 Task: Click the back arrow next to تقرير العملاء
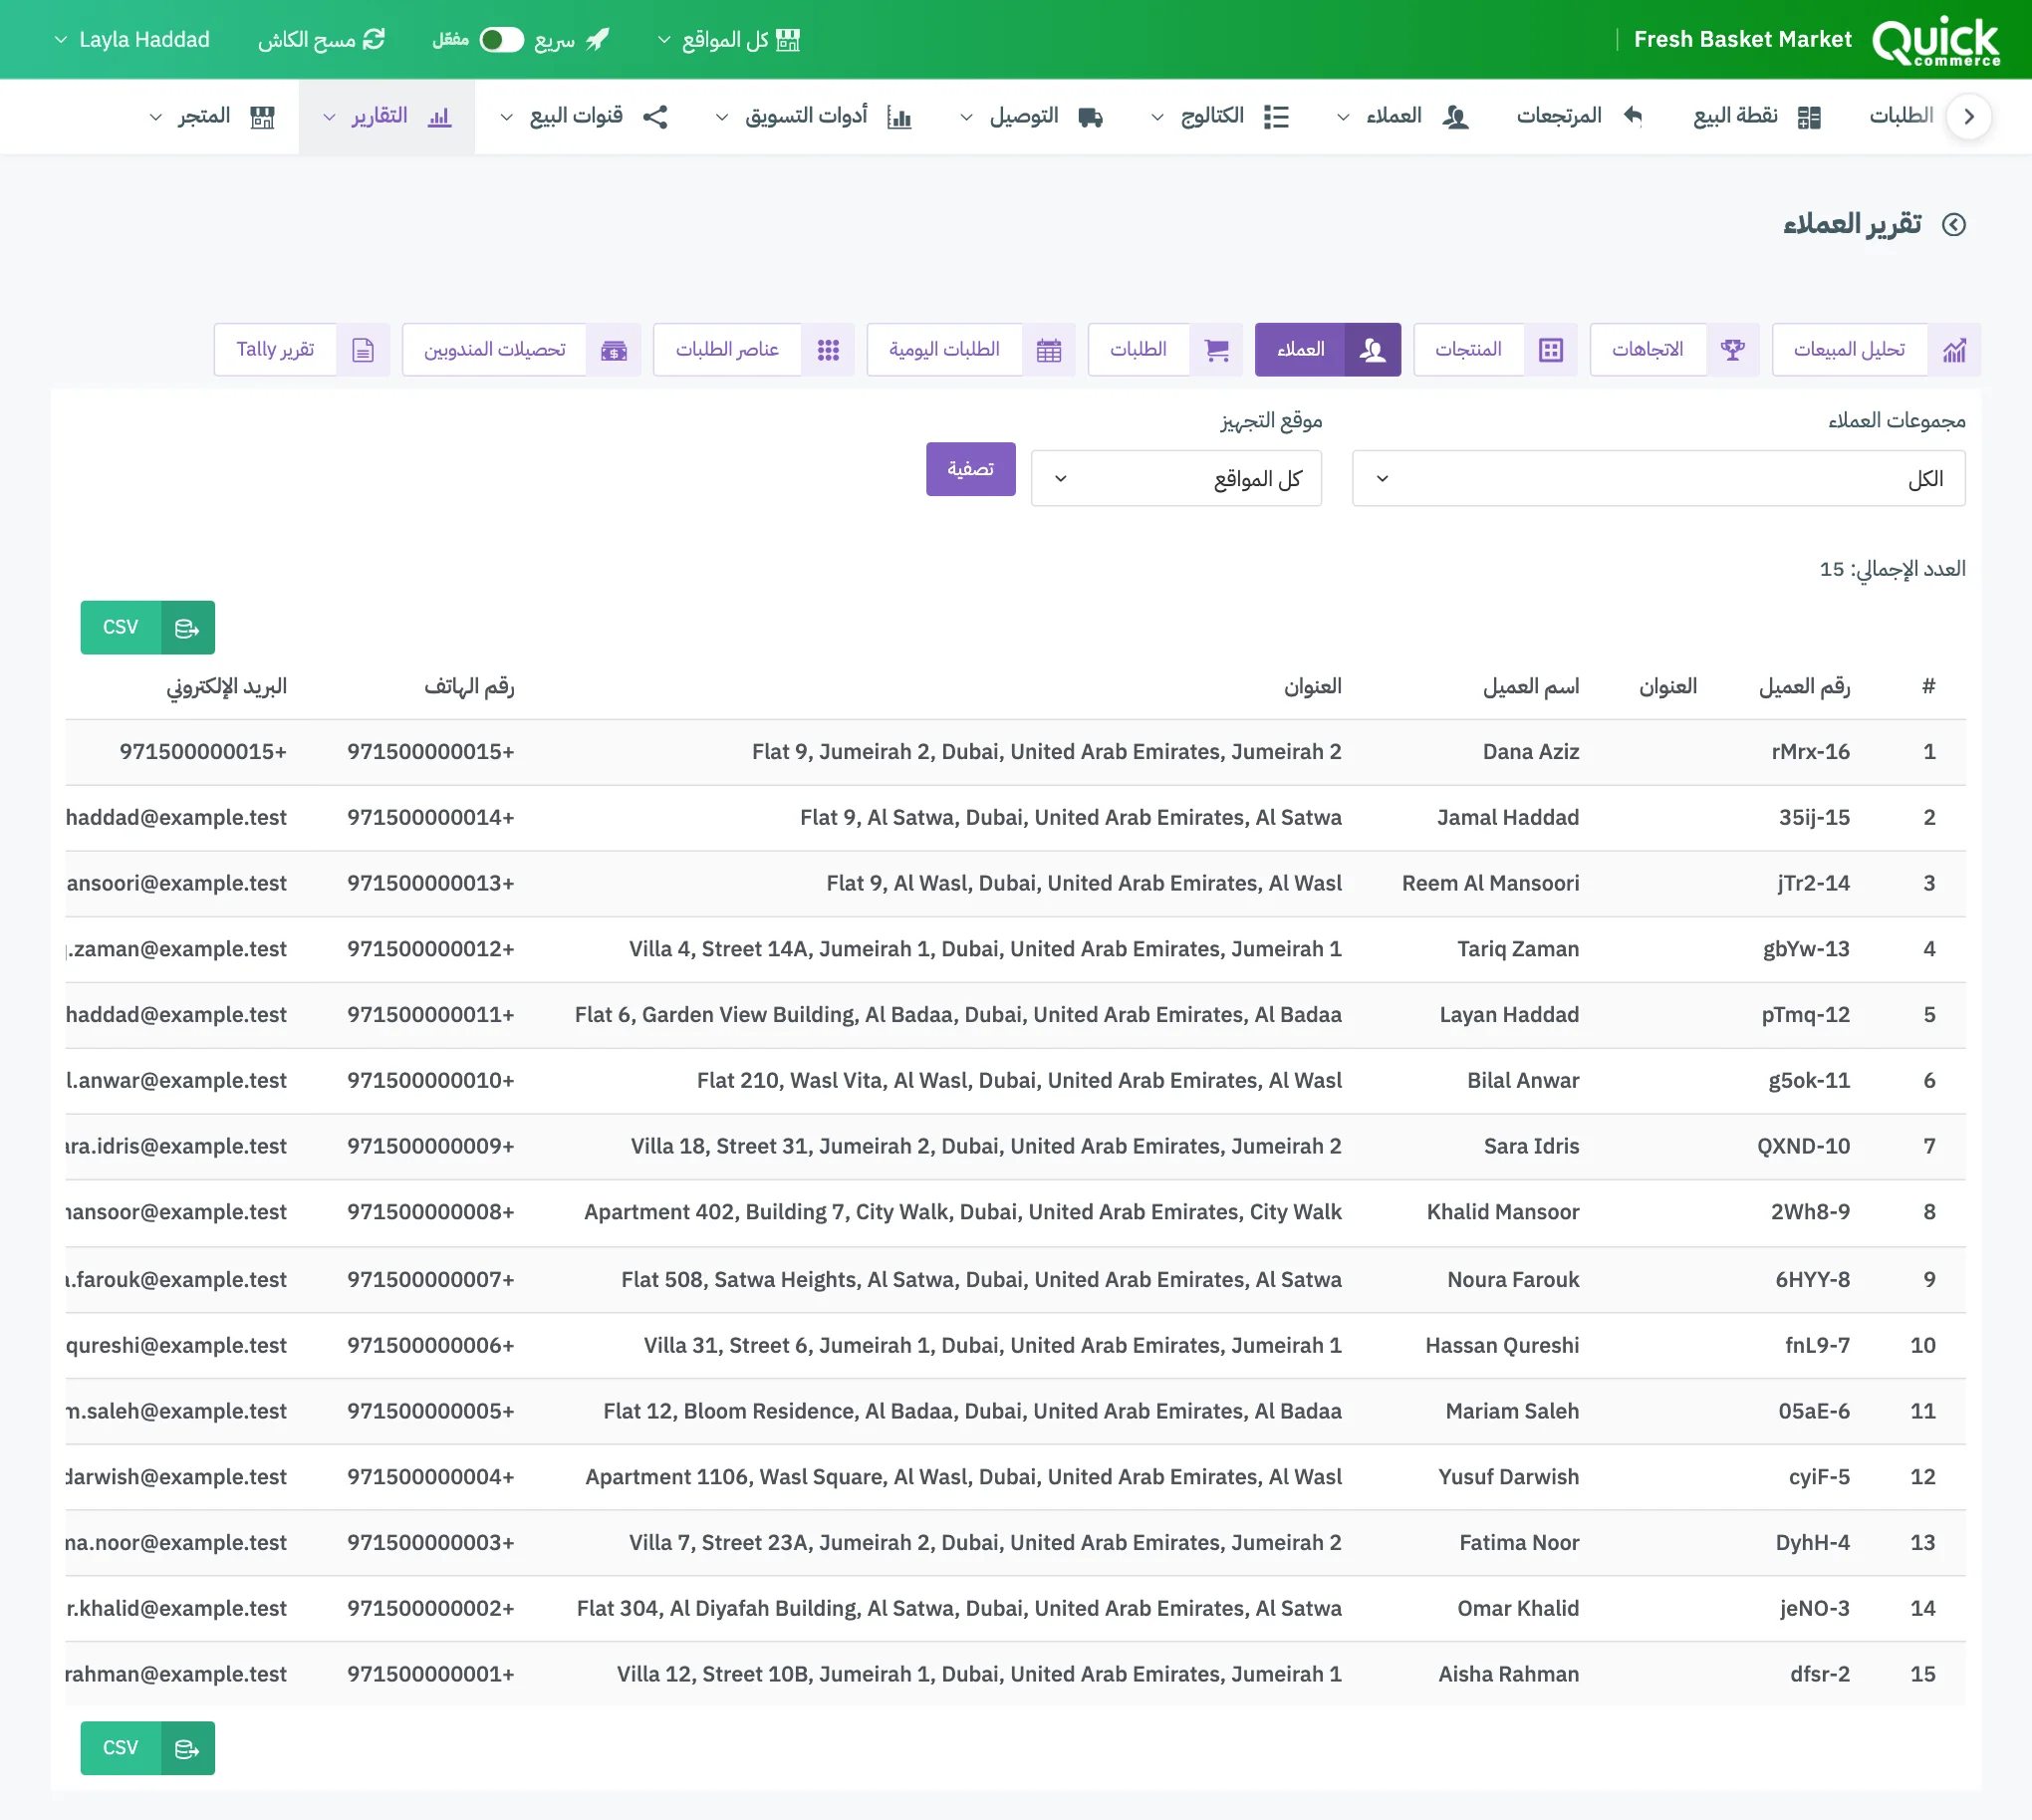(1953, 224)
